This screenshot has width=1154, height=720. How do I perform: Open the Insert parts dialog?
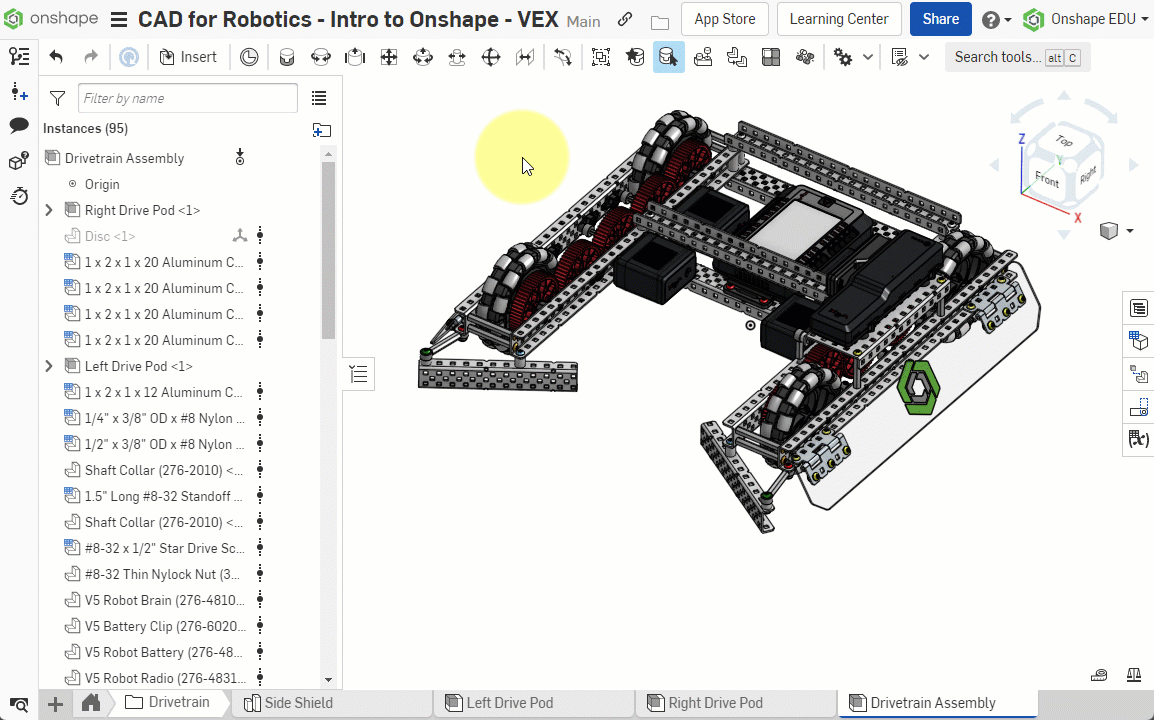click(187, 57)
